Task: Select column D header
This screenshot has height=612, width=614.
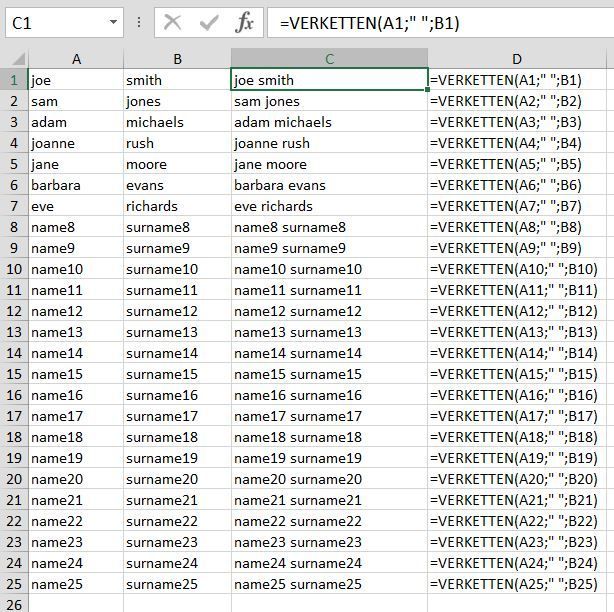Action: point(516,59)
